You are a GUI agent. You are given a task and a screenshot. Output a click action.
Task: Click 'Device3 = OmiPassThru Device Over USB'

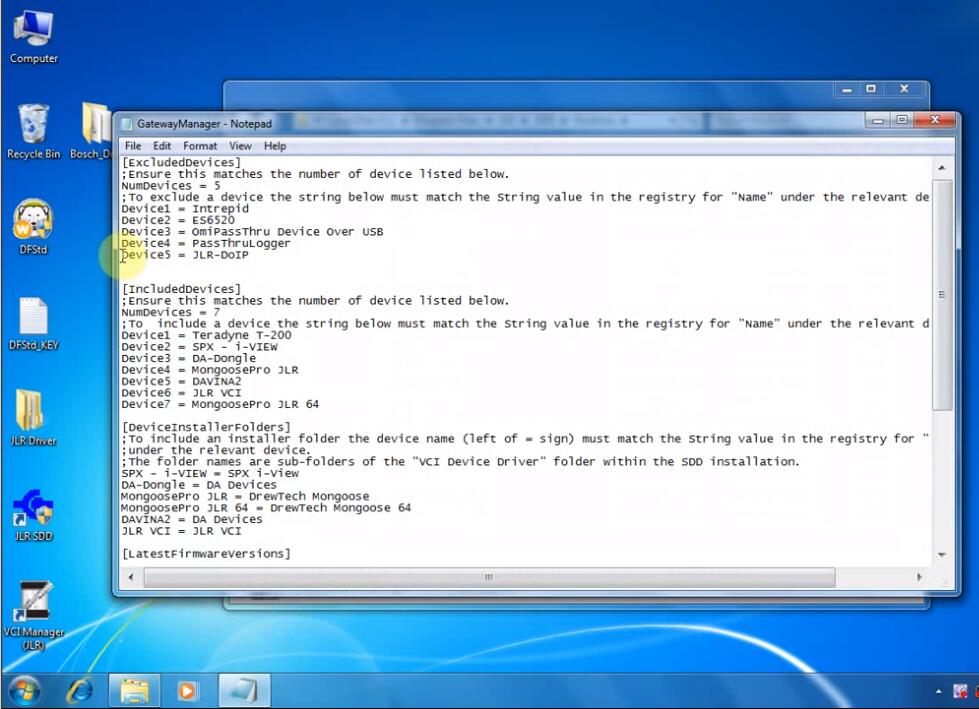pos(252,232)
